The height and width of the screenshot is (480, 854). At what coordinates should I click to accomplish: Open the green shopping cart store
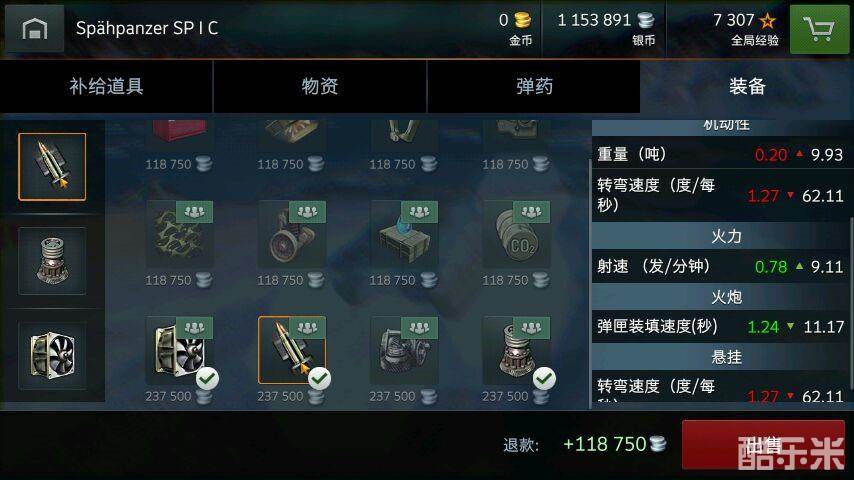coord(819,29)
